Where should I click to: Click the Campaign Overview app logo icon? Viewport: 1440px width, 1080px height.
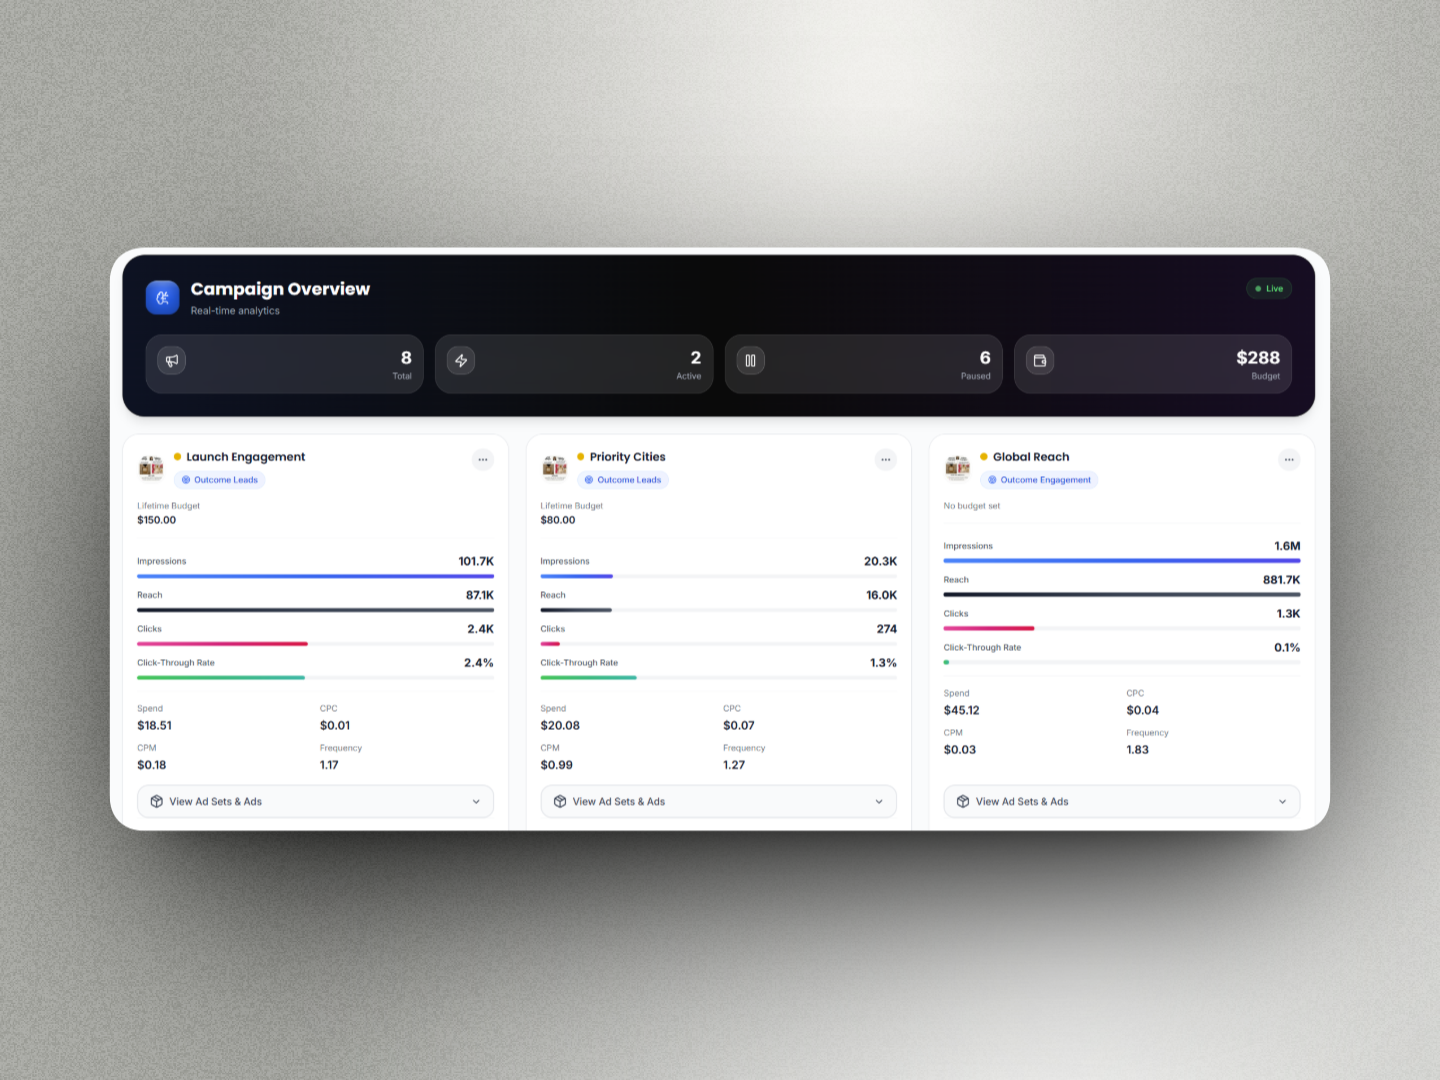coord(162,297)
